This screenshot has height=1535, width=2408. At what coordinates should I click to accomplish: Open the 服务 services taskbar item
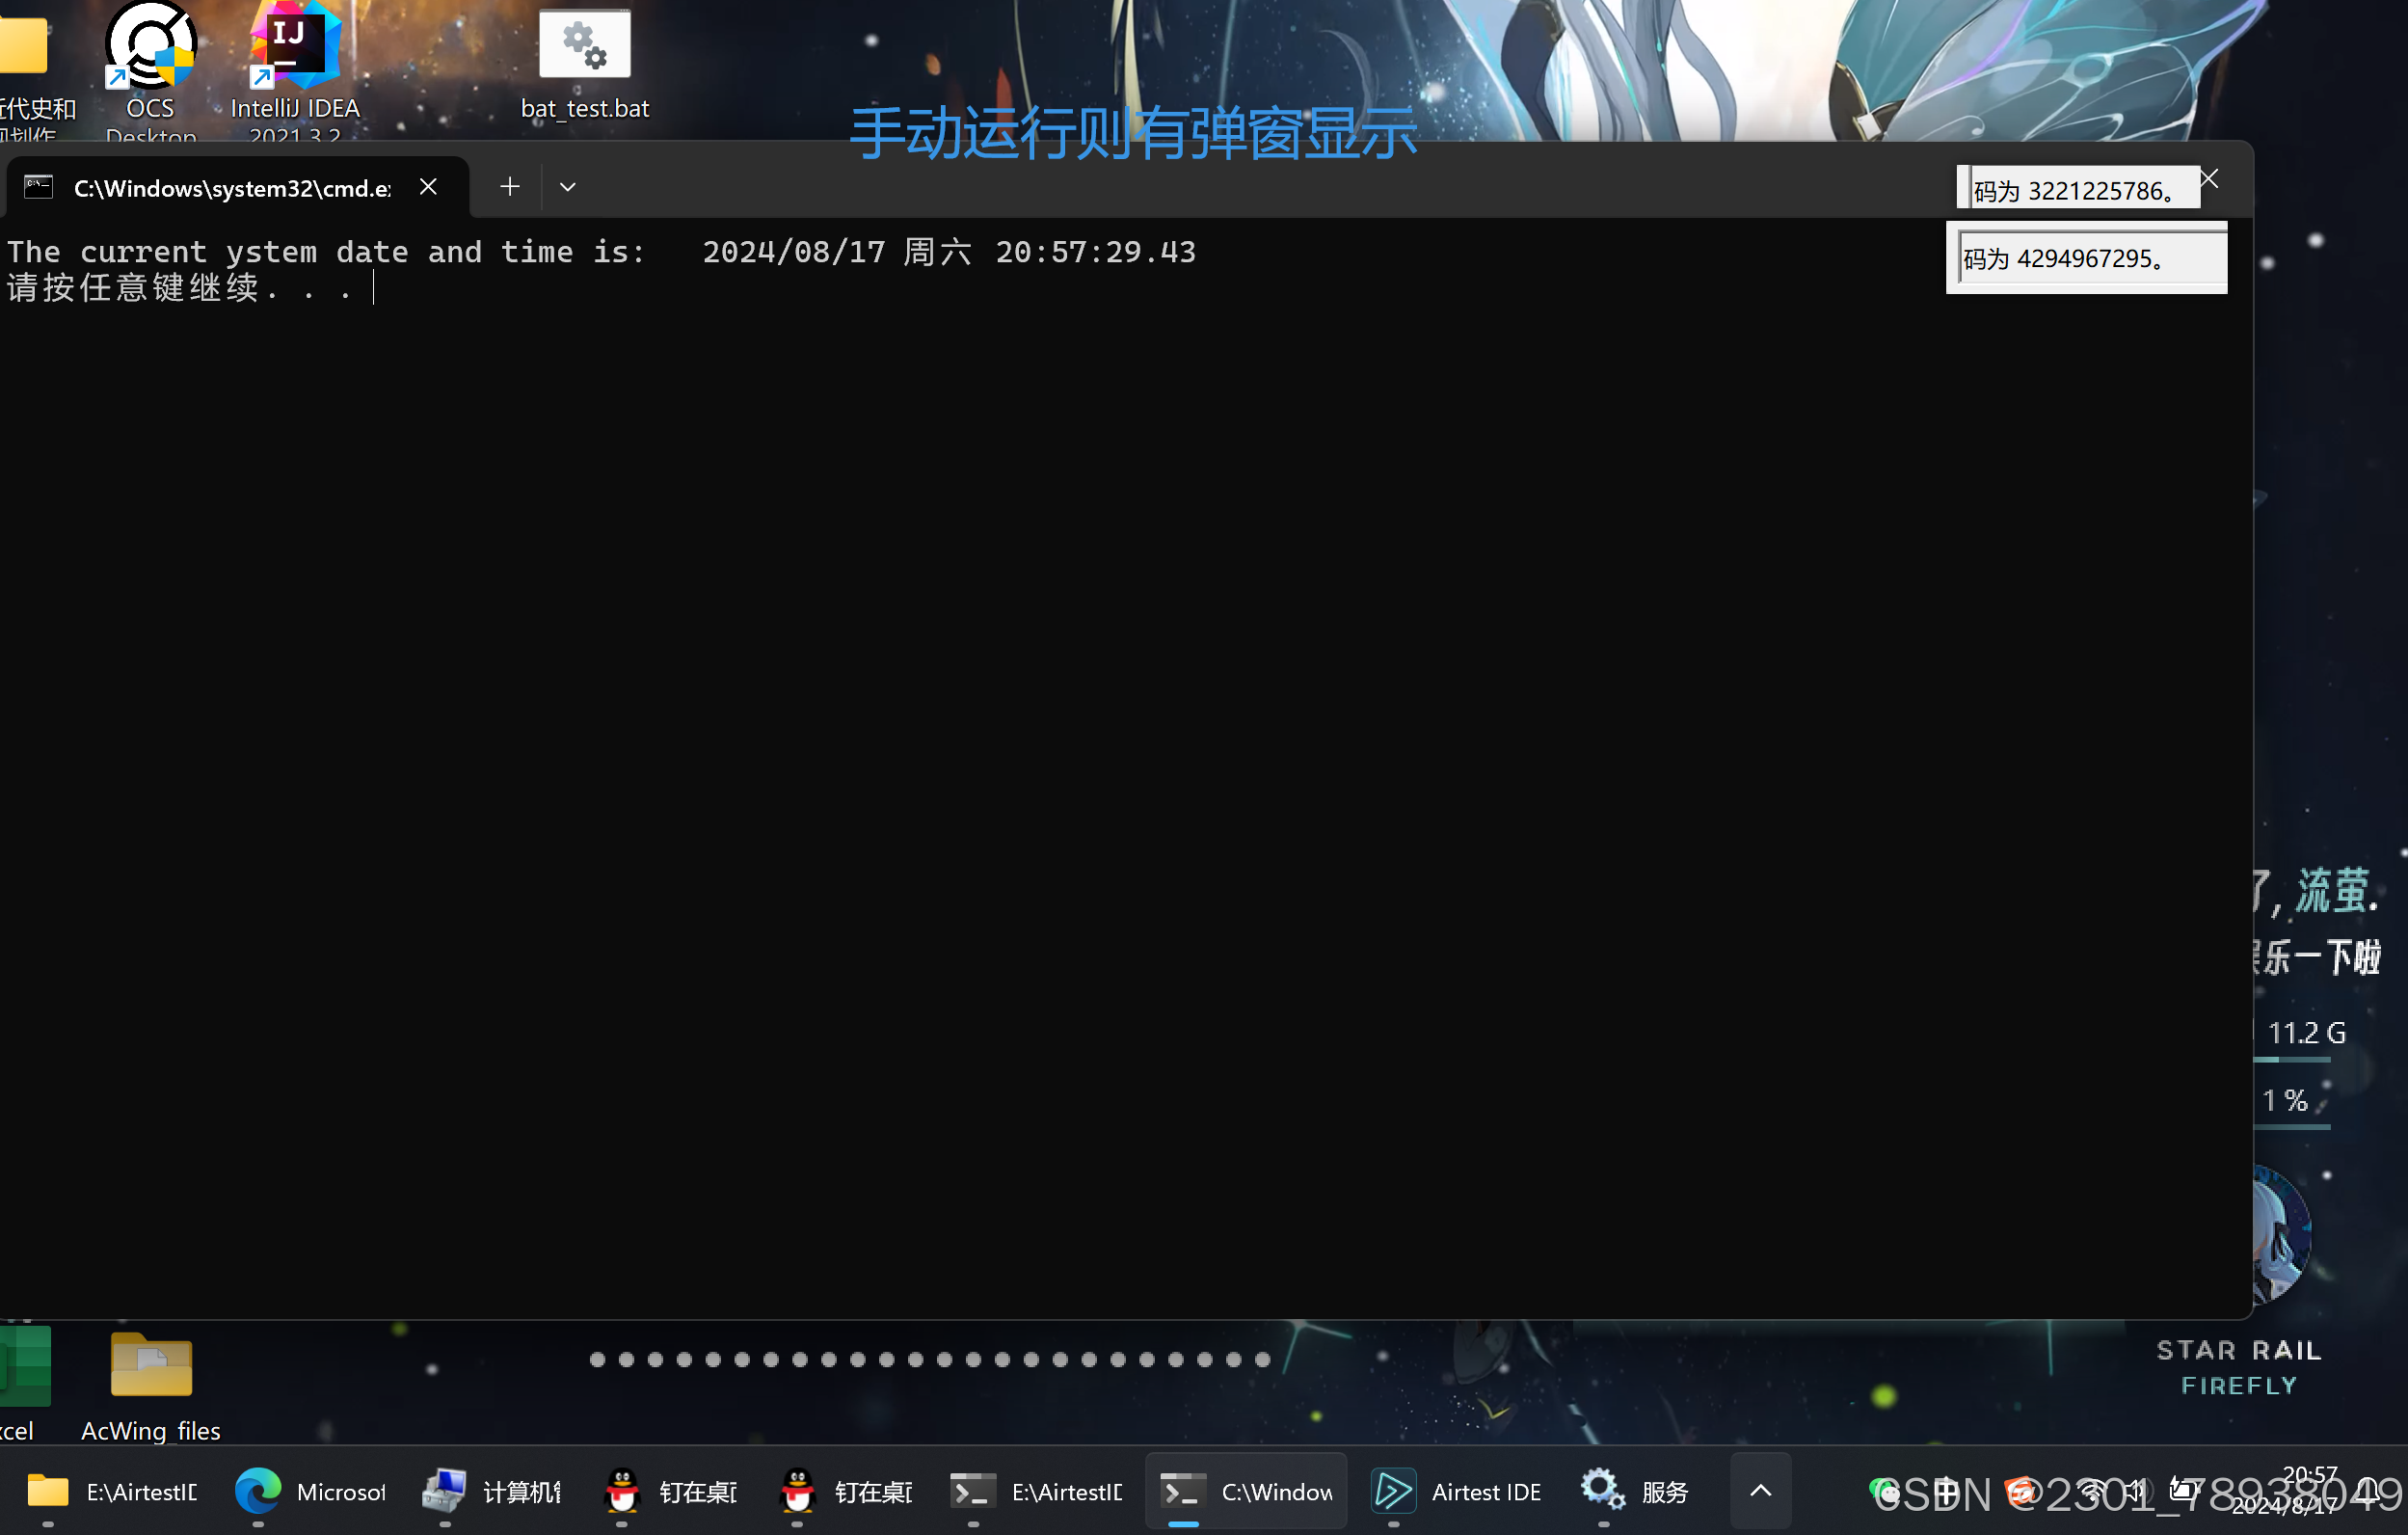[1635, 1491]
